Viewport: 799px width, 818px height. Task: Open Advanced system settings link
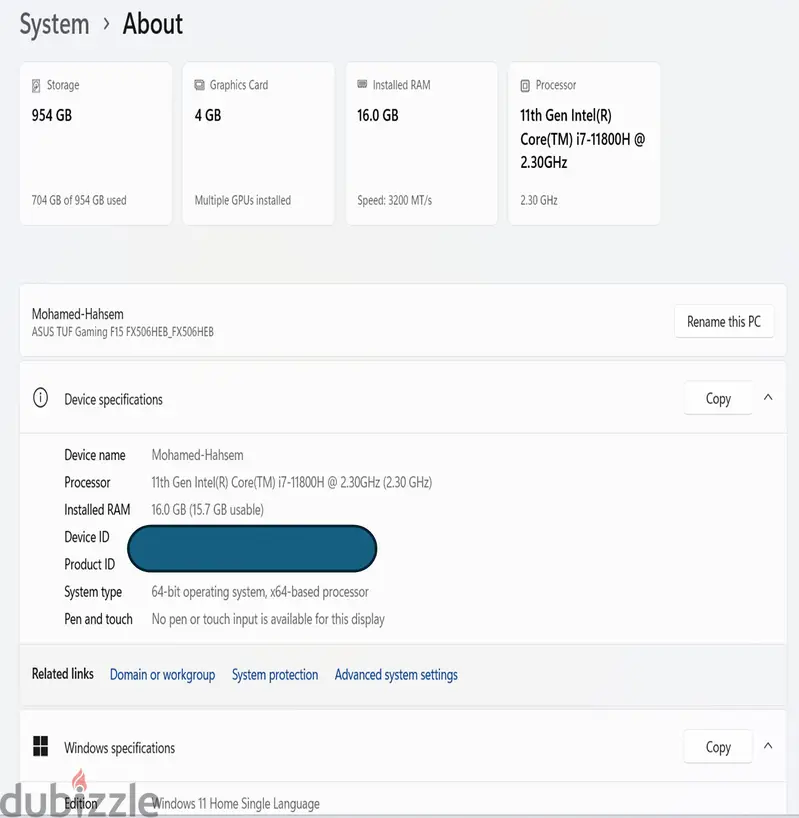tap(396, 675)
